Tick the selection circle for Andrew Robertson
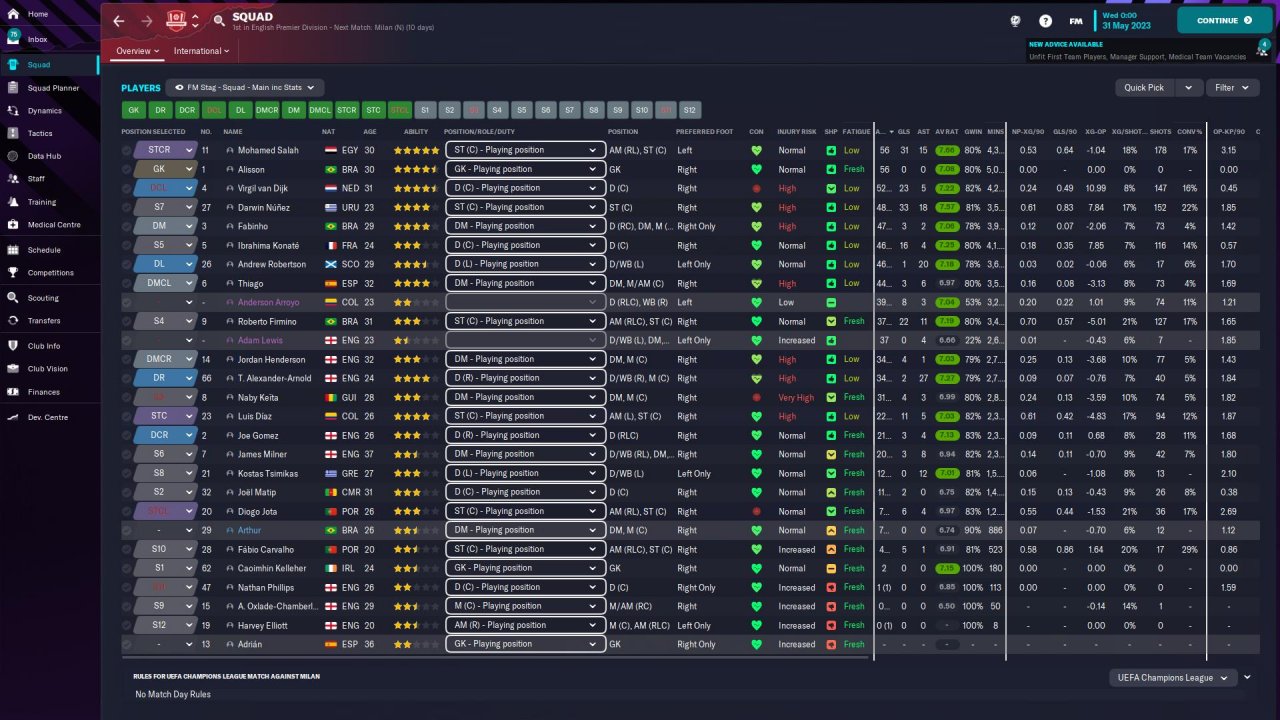 coord(127,264)
